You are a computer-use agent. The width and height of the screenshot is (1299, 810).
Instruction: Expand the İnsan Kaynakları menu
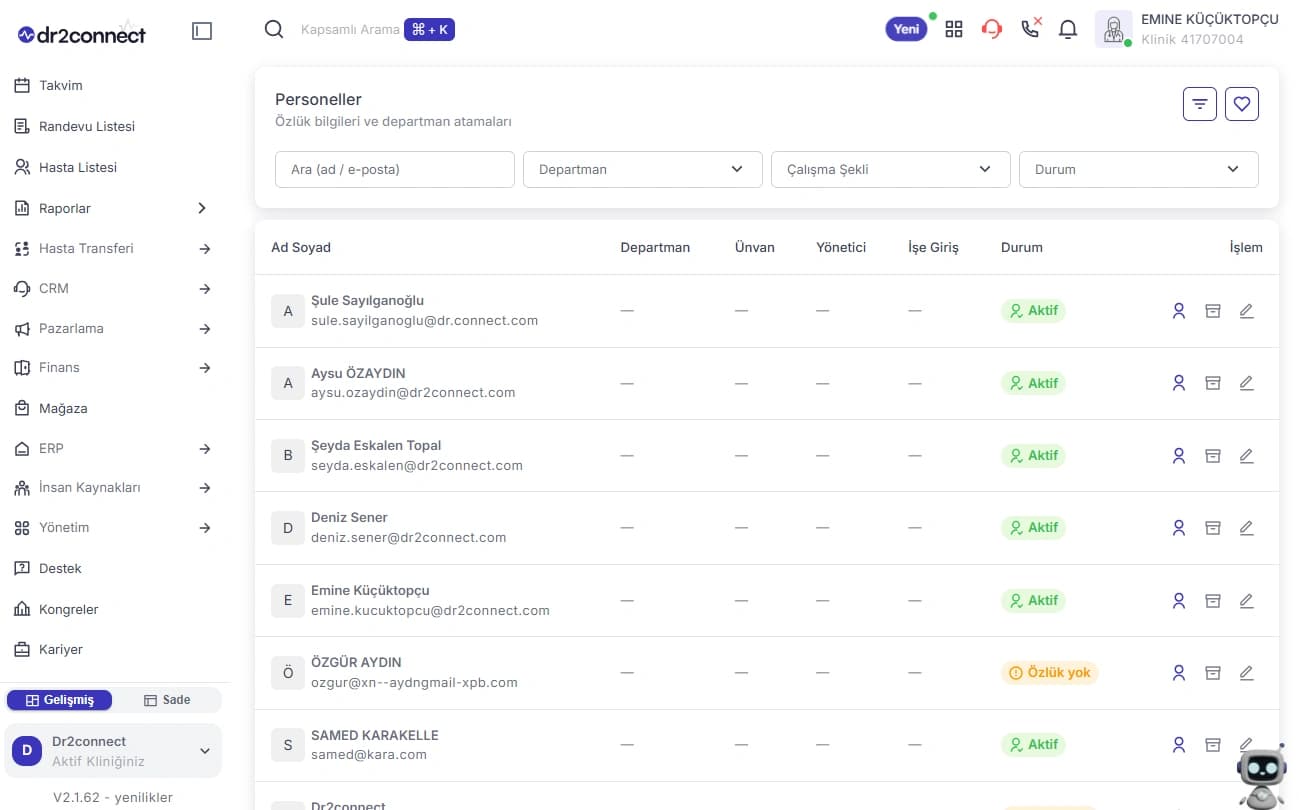coord(112,488)
